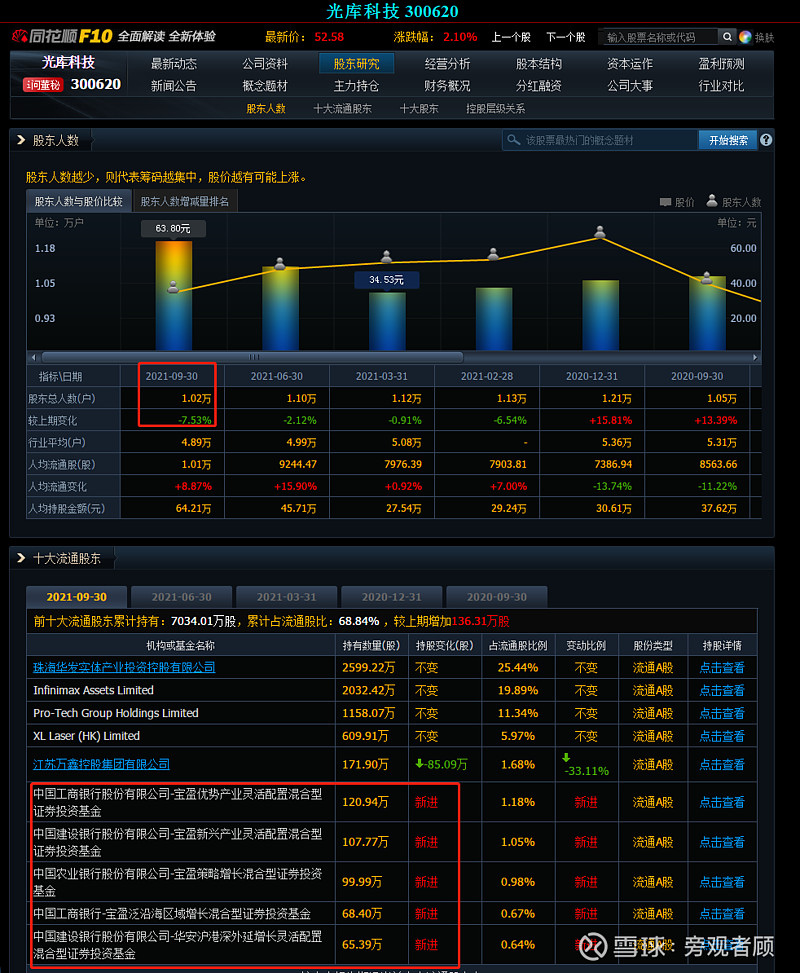The height and width of the screenshot is (973, 800).
Task: Click shareholder marker at the chart peak
Action: 600,232
